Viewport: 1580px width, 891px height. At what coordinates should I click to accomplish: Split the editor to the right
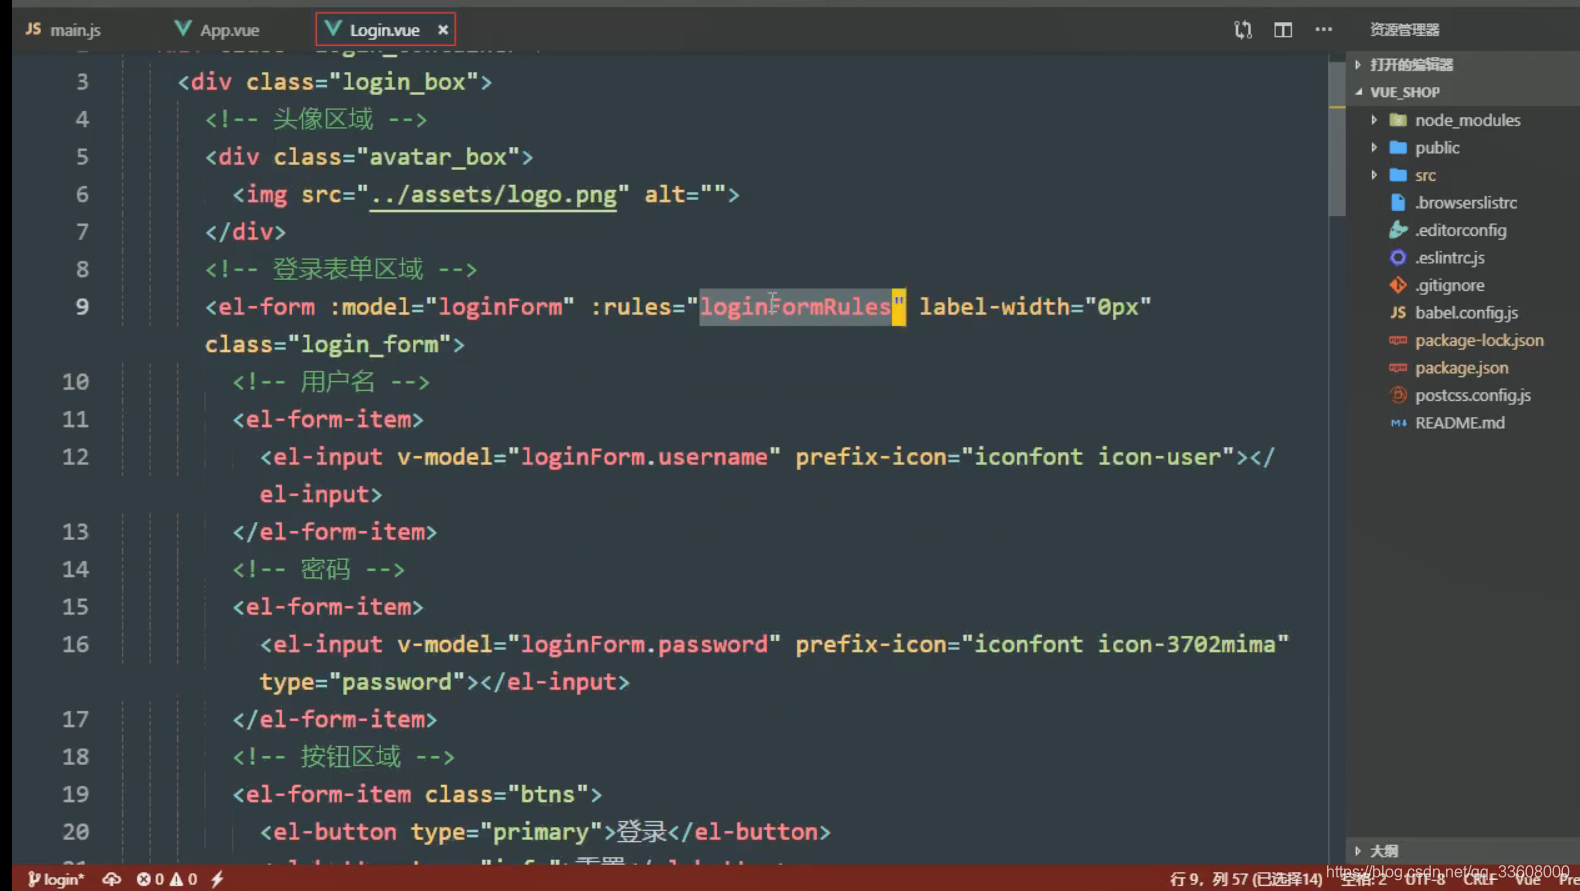click(1283, 30)
